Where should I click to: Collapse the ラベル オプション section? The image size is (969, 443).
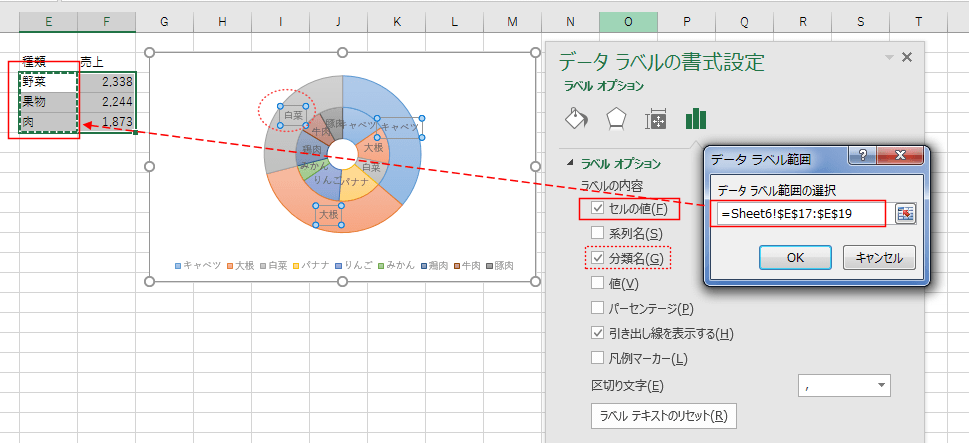571,163
